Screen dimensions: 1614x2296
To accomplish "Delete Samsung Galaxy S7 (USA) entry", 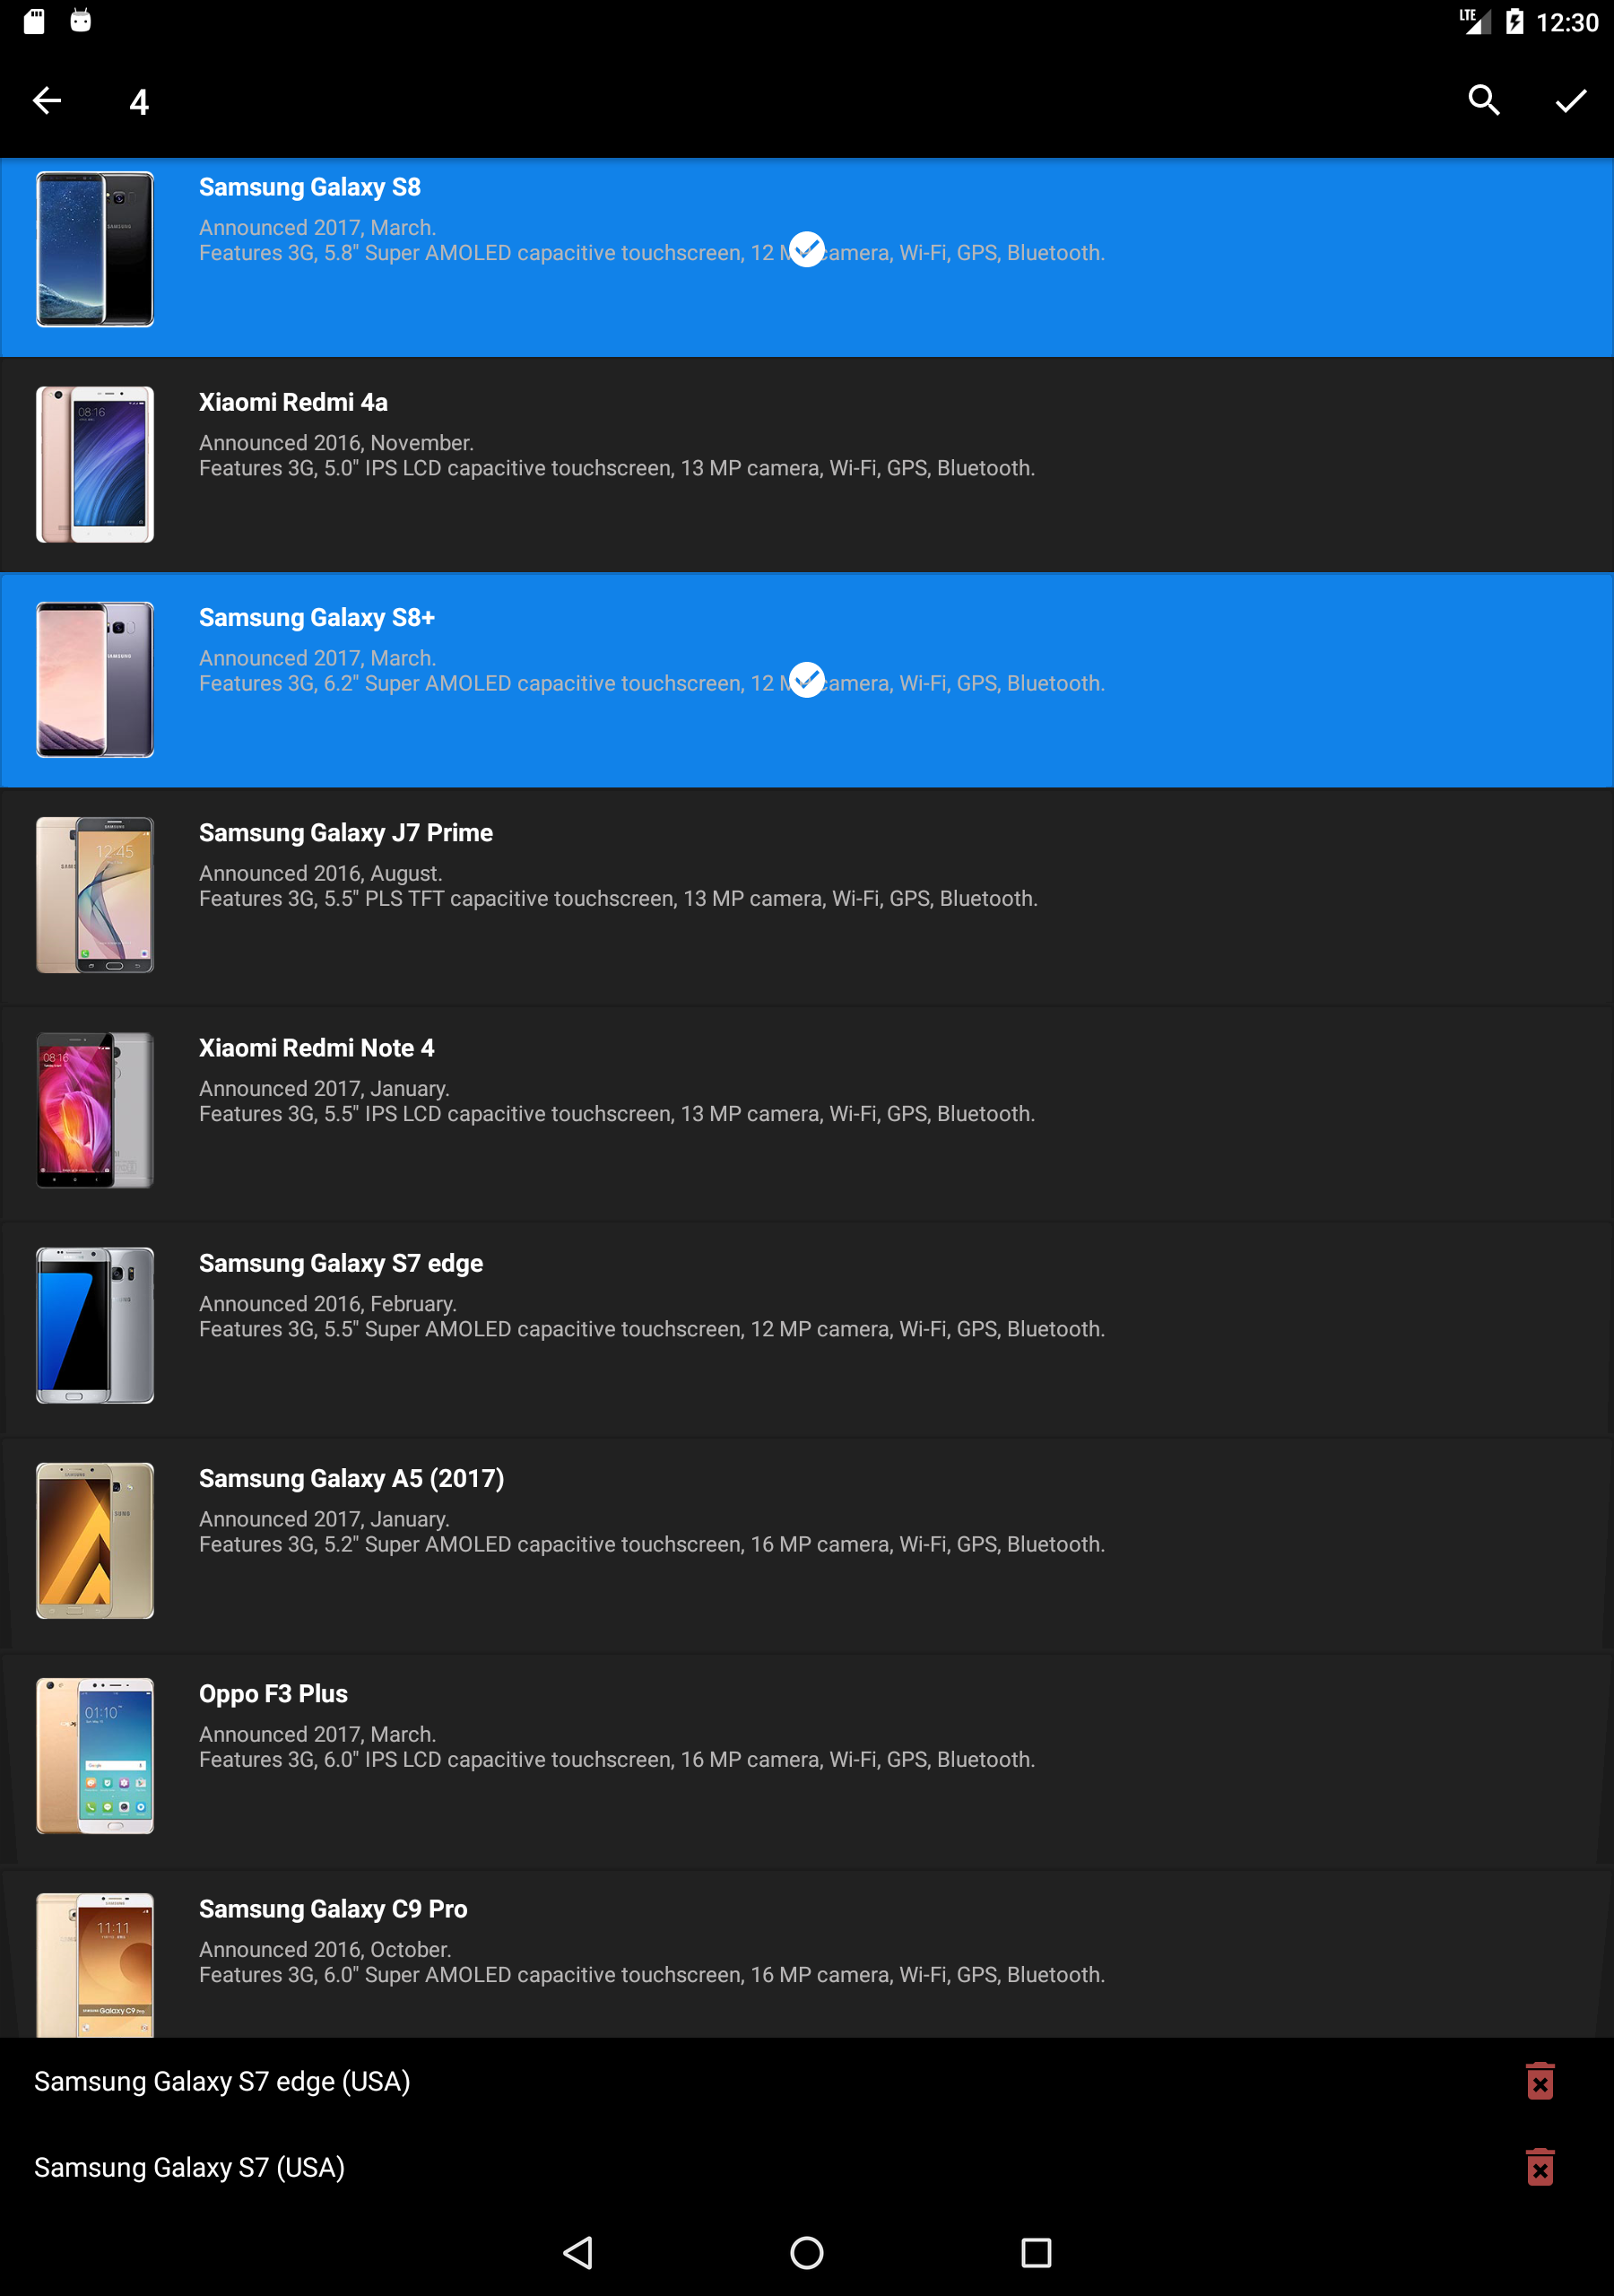I will (x=1540, y=2167).
